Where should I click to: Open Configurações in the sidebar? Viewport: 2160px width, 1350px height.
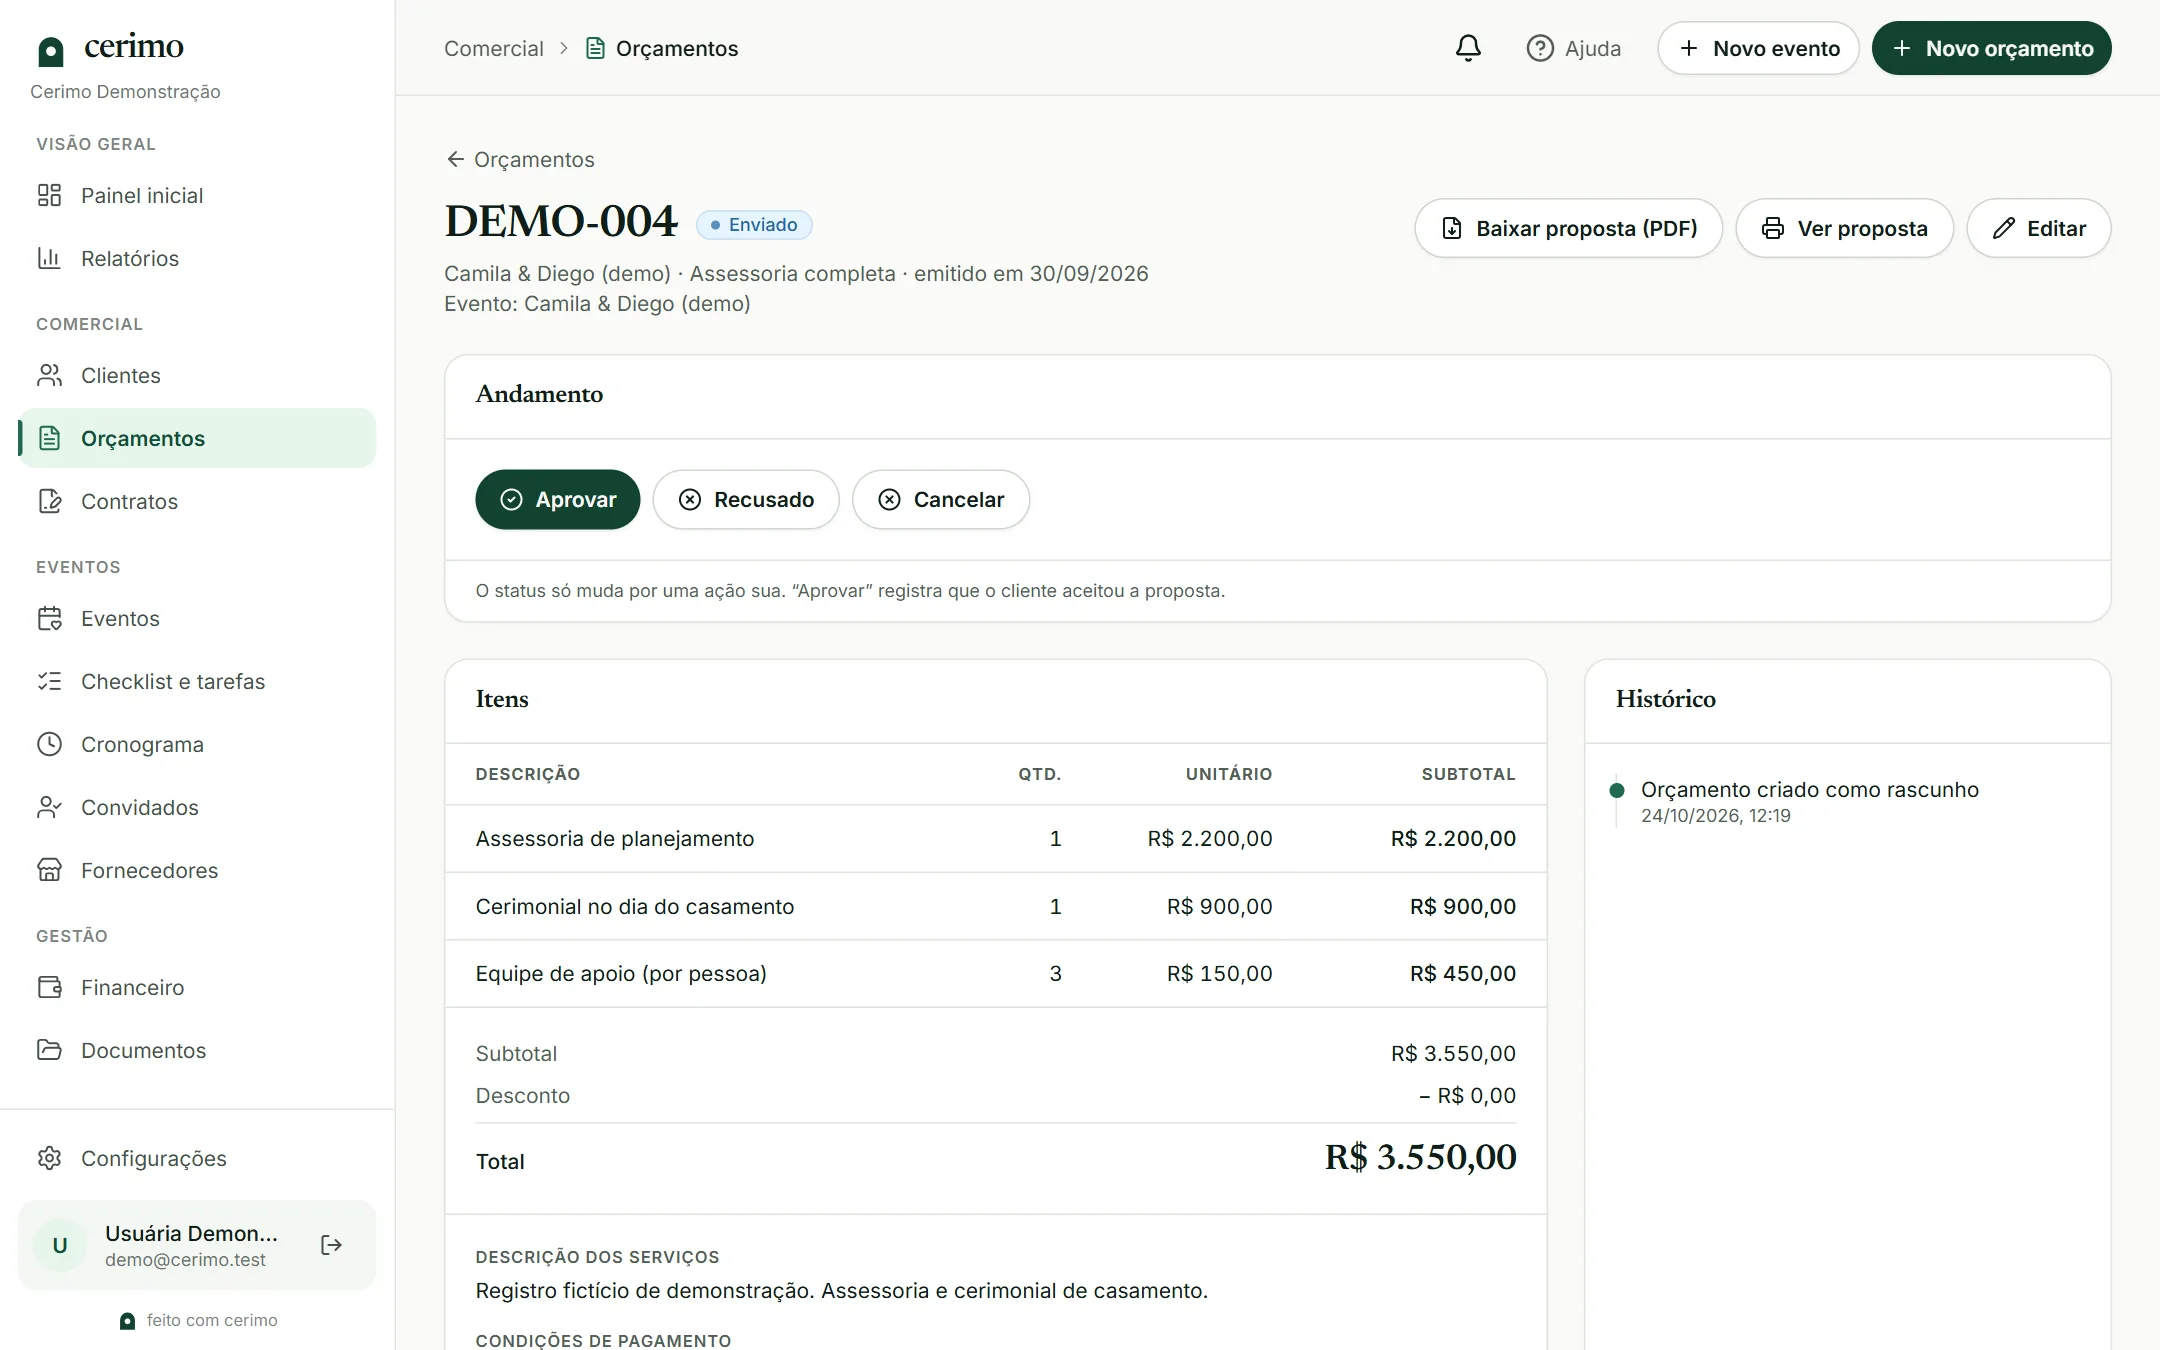[197, 1159]
